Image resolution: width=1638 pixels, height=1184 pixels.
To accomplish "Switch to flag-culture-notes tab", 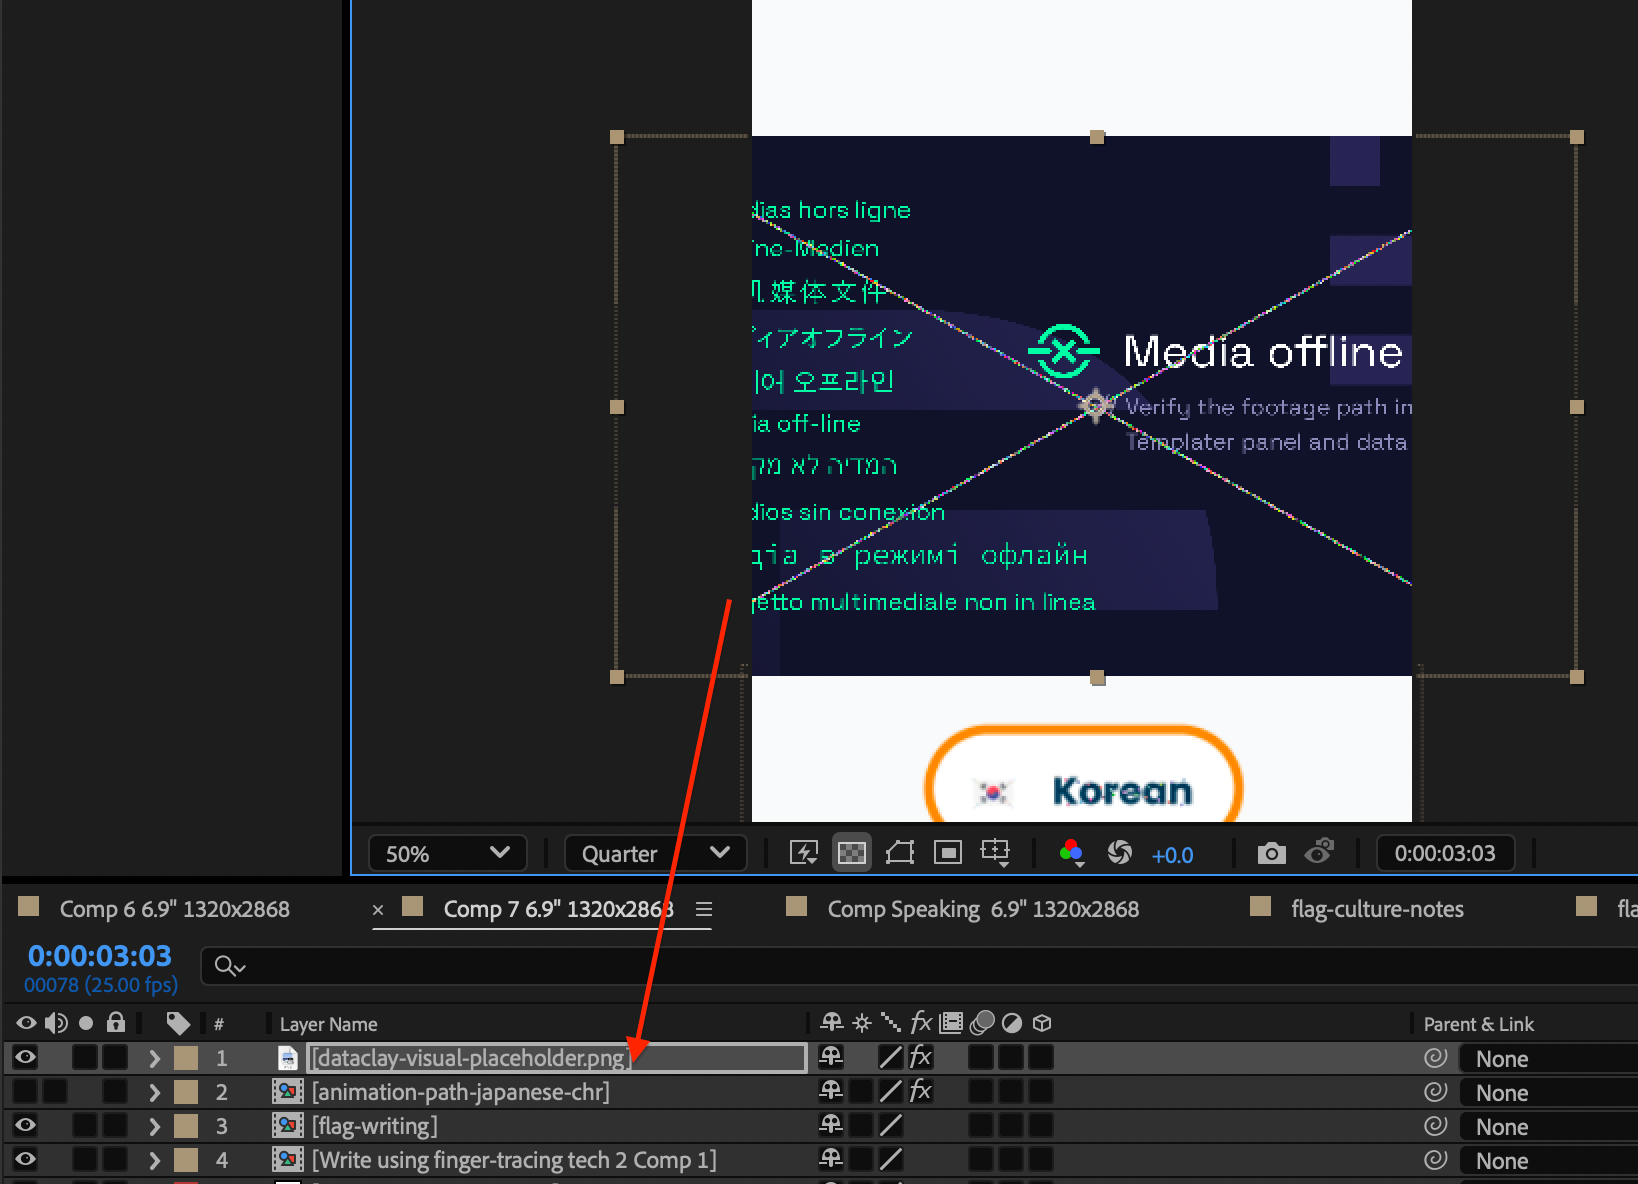I will [x=1377, y=909].
